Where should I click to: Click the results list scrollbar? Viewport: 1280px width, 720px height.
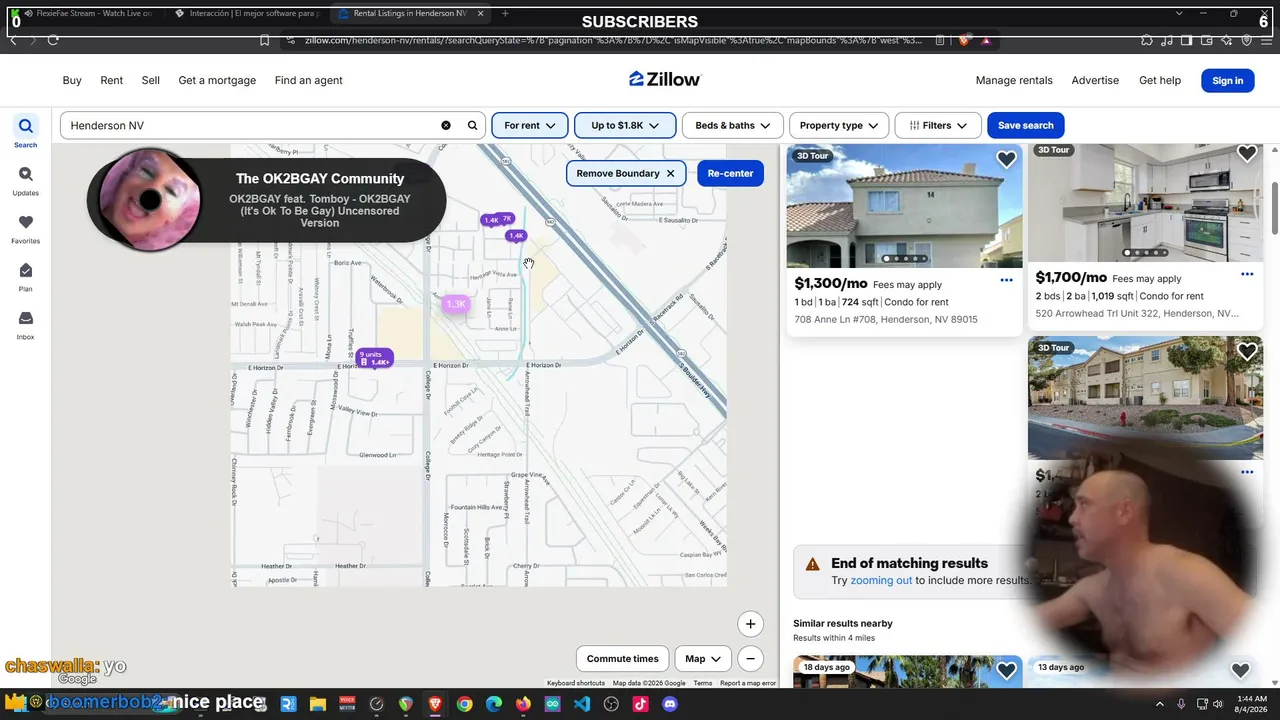pos(1274,209)
